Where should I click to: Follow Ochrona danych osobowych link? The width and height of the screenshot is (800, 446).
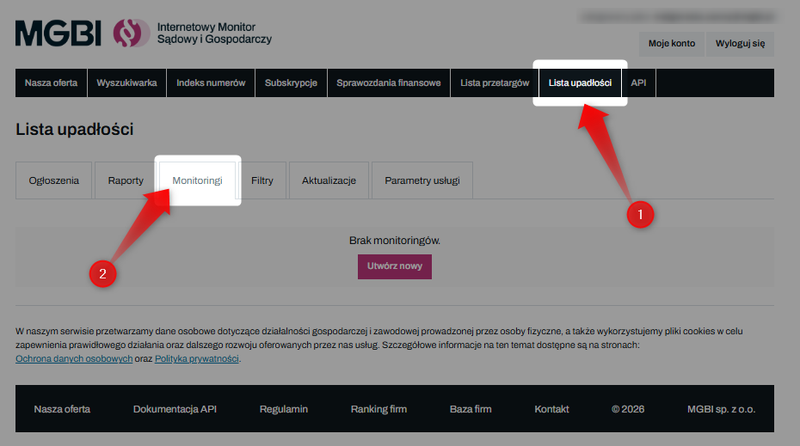tap(74, 358)
